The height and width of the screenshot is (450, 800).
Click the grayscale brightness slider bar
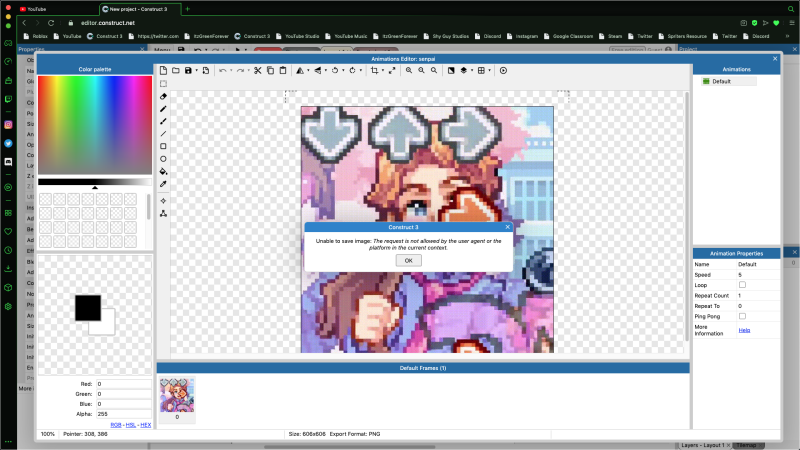(x=95, y=182)
